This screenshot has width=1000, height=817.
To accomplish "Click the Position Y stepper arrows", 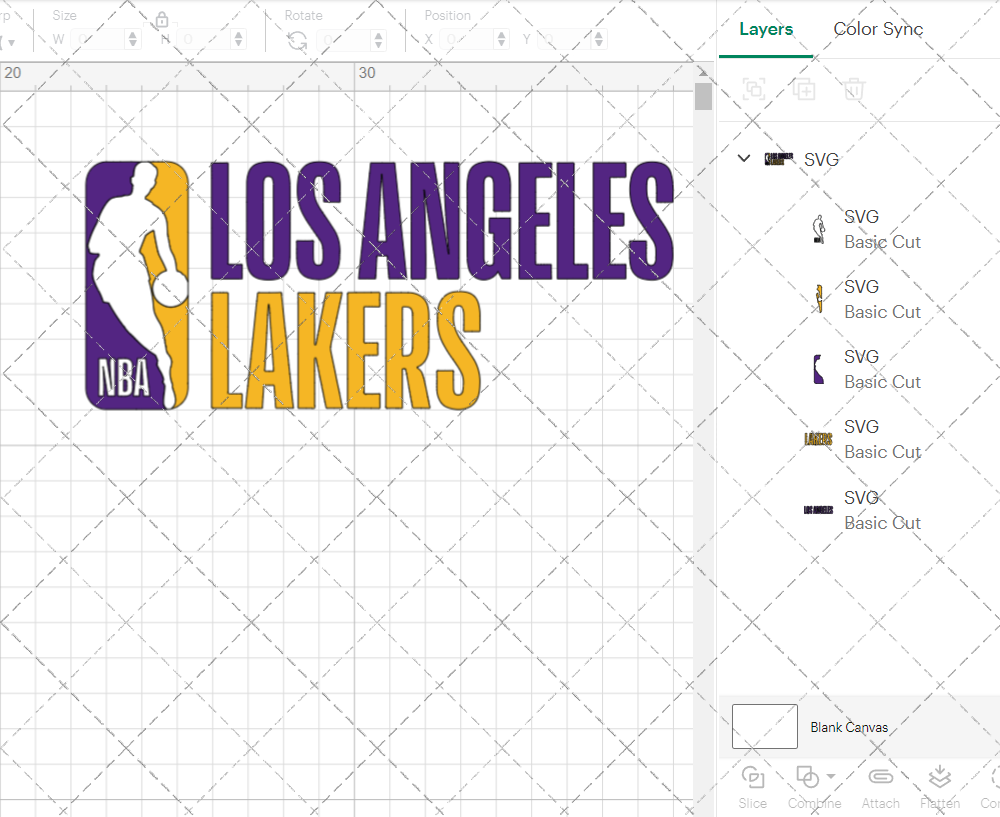I will pyautogui.click(x=599, y=40).
